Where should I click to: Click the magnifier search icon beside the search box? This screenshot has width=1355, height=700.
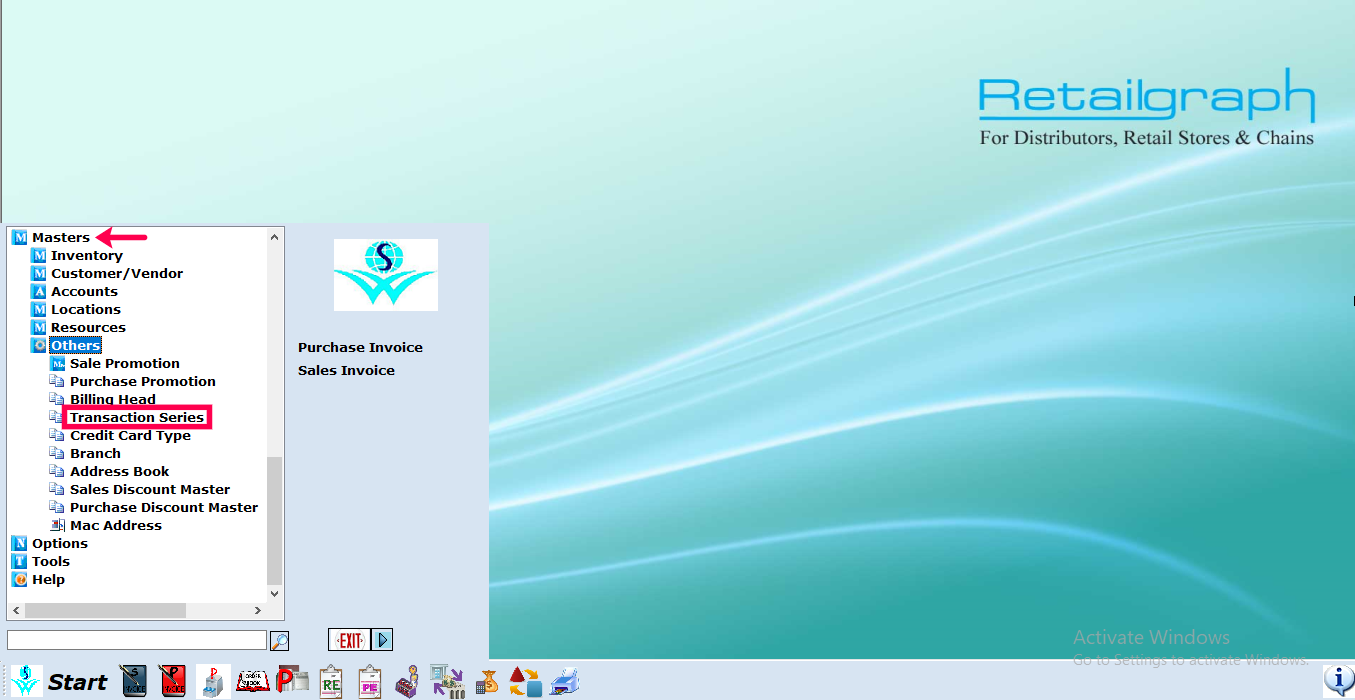coord(280,641)
